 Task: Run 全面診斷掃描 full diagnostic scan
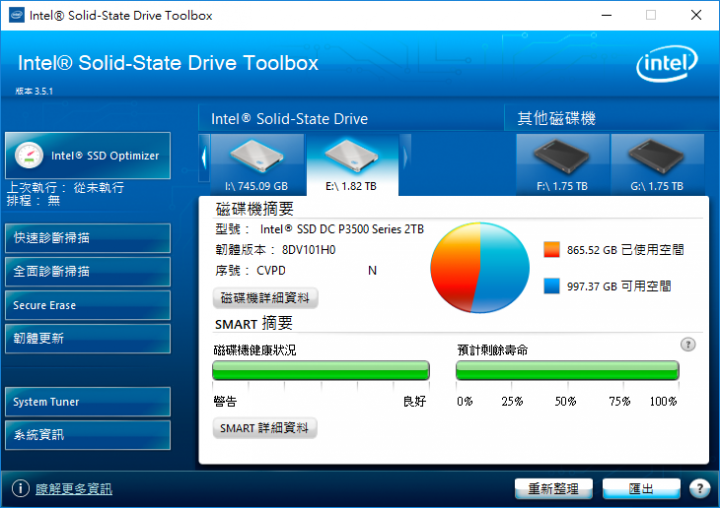tap(88, 271)
